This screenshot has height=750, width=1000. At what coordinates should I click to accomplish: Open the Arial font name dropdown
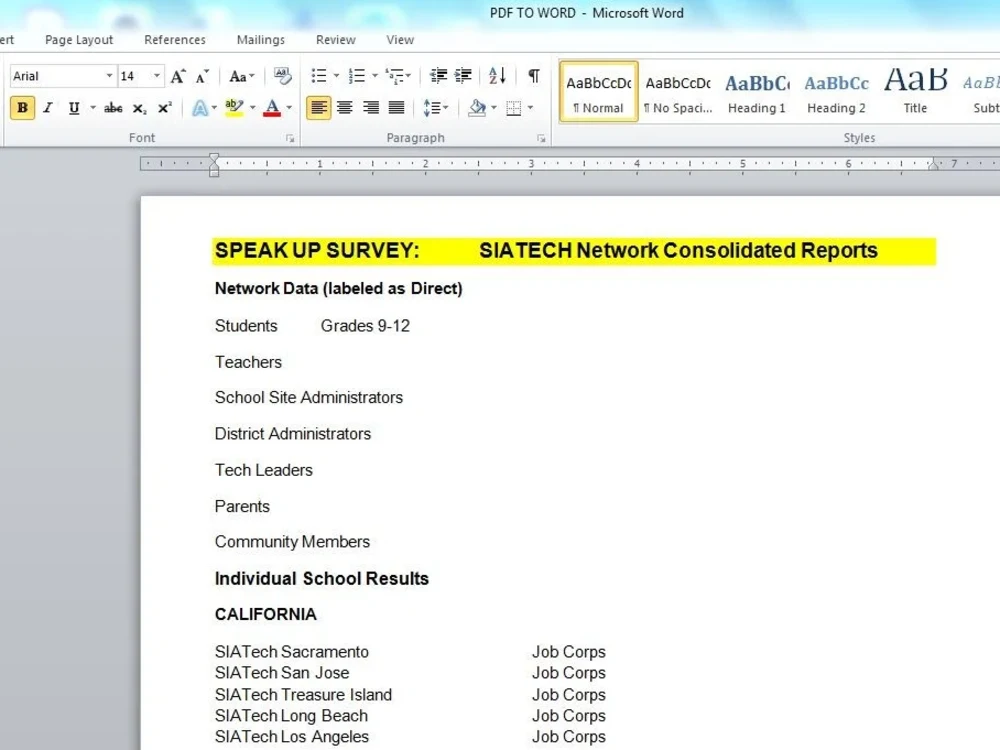[109, 76]
